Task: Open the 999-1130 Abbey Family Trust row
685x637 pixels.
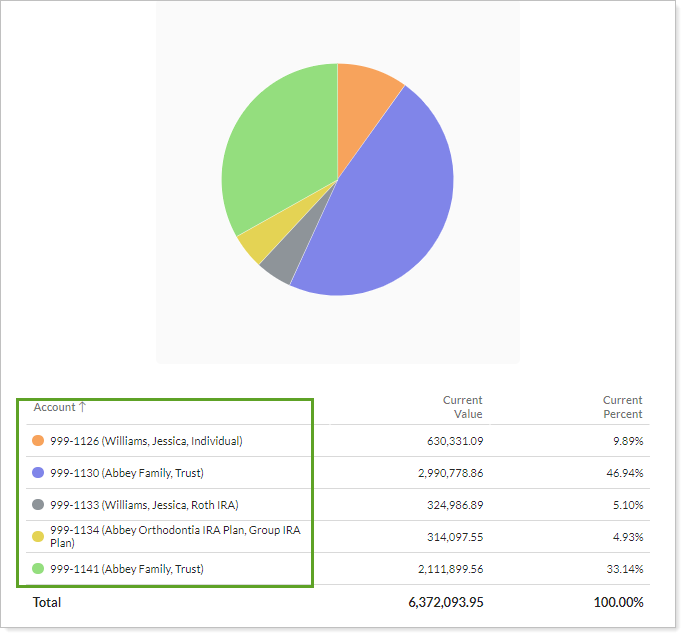Action: [x=126, y=473]
